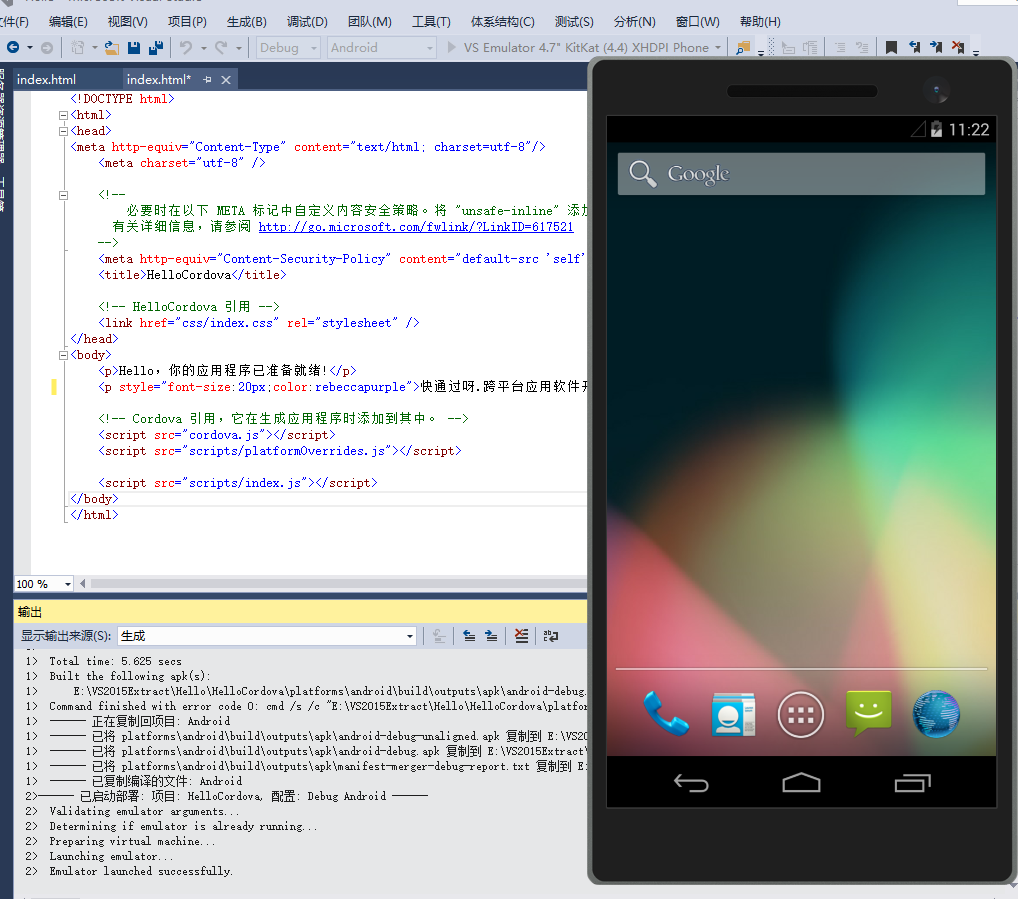The image size is (1018, 899).
Task: Open the Browser globe app in the emulator
Action: (x=936, y=714)
